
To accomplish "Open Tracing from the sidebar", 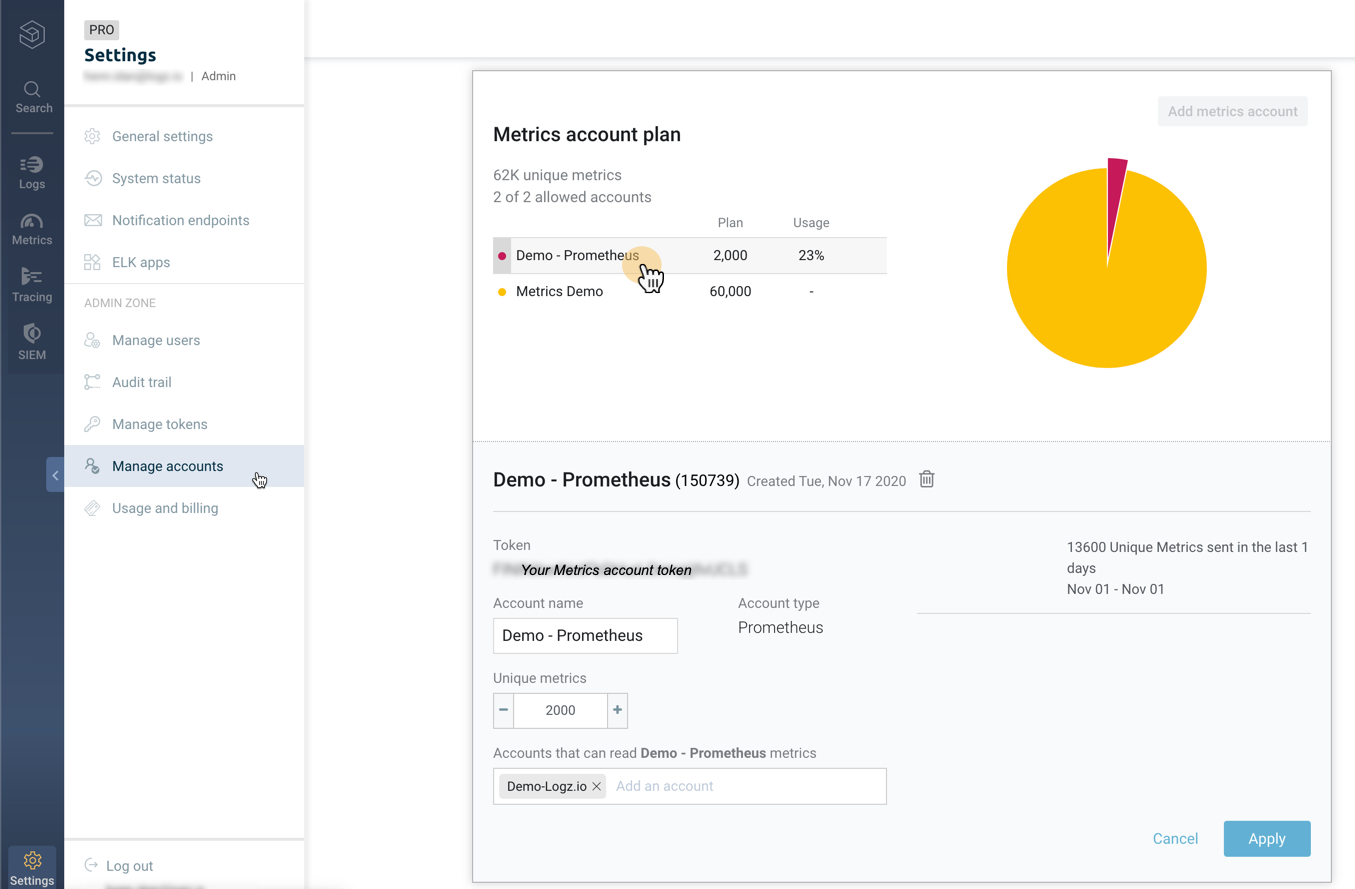I will point(32,285).
